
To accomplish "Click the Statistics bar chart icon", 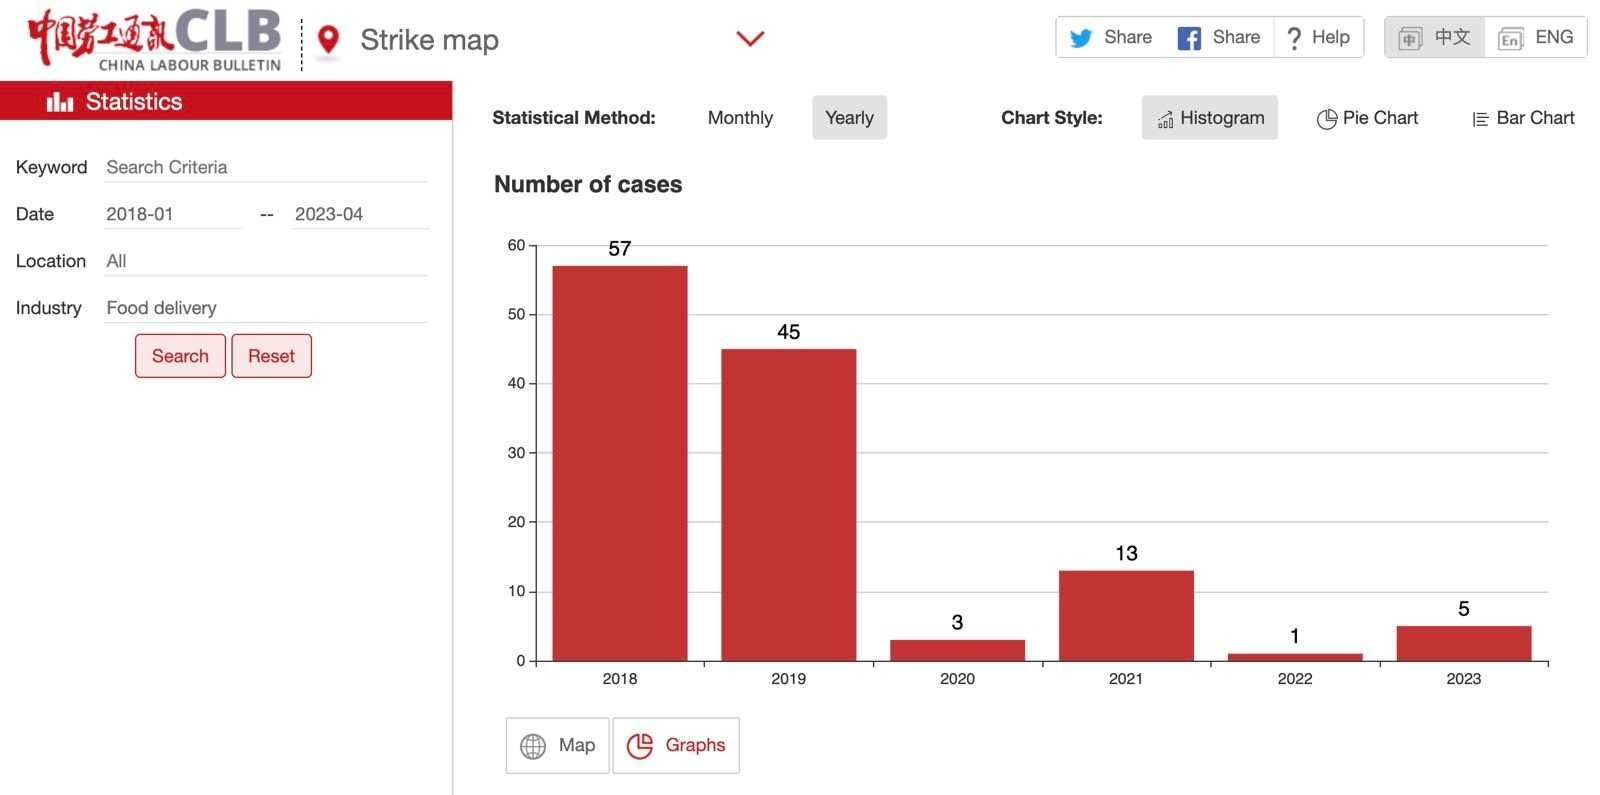I will click(x=60, y=102).
